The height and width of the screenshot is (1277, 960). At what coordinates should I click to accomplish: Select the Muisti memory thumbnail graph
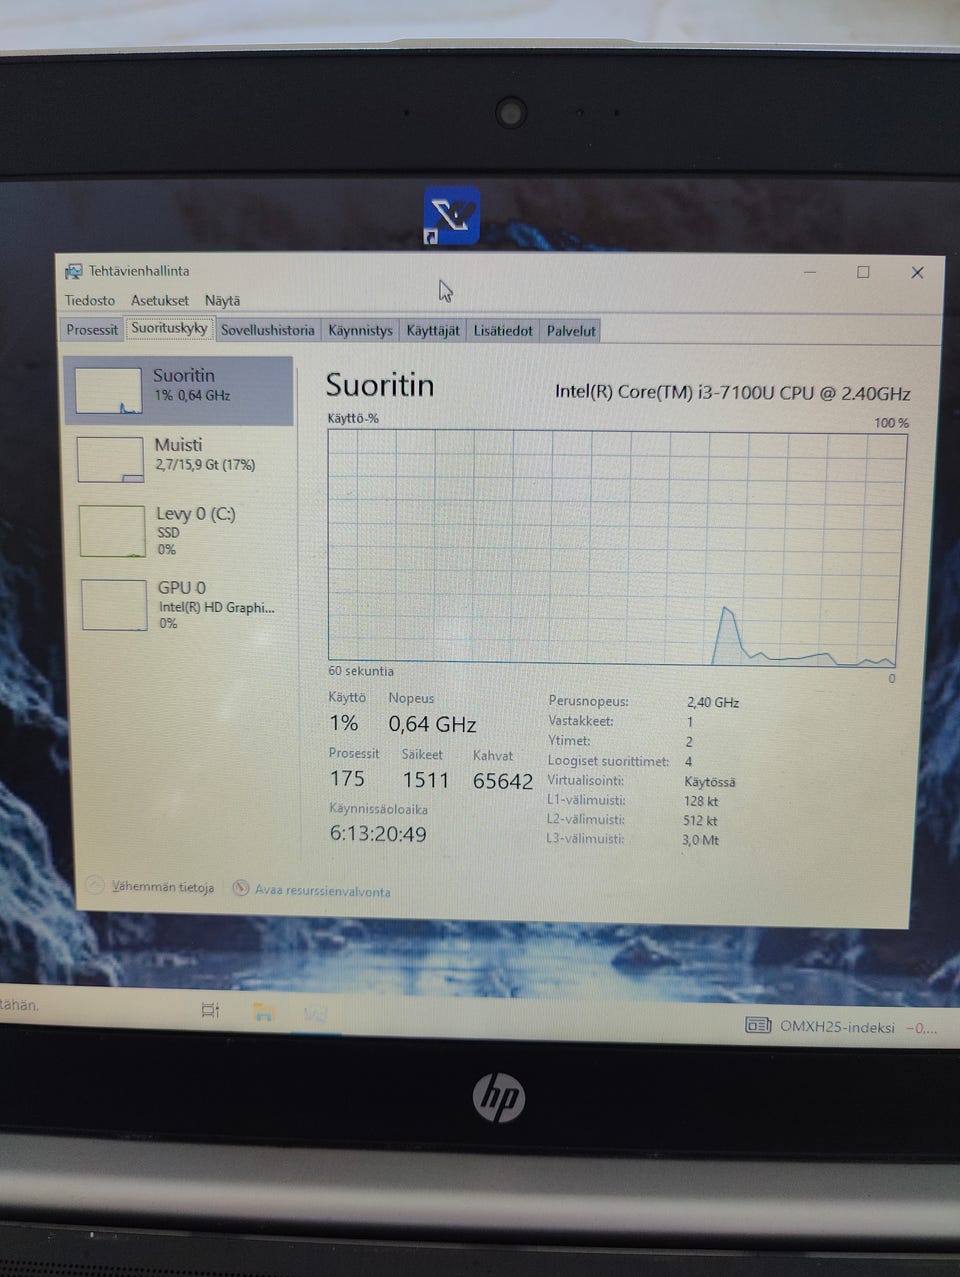coord(110,460)
